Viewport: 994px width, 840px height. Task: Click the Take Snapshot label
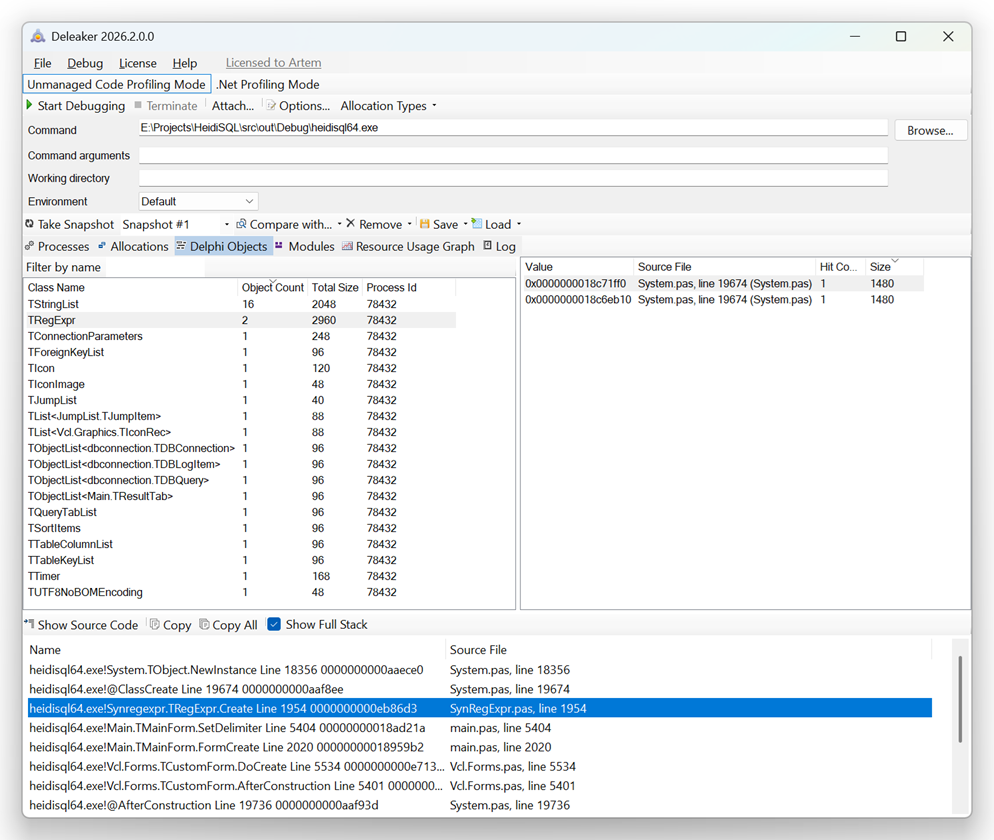(x=75, y=224)
